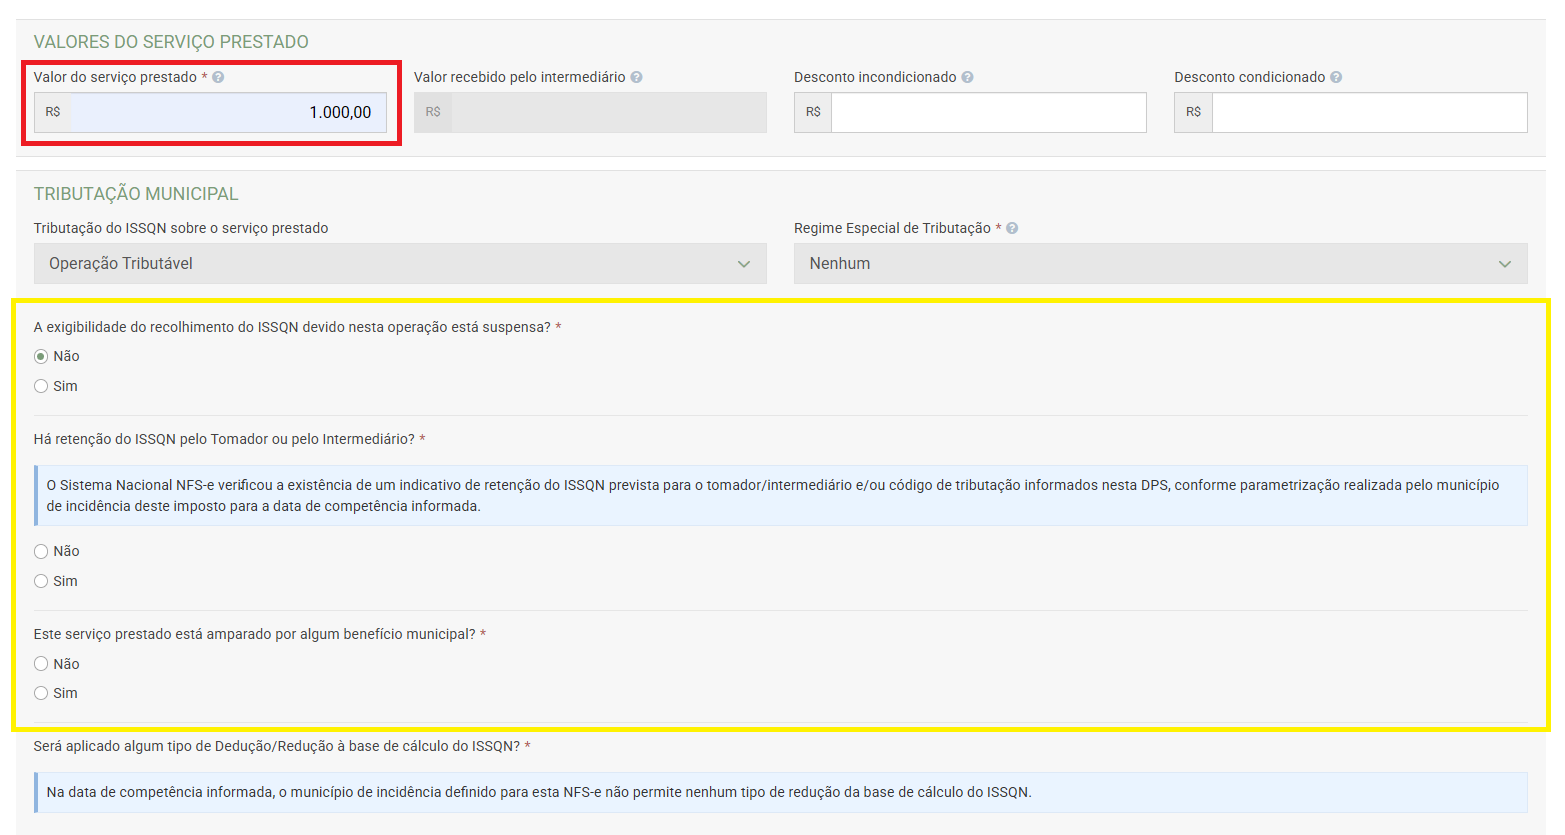Expand the Regime Especial dropdown showing Nenhum
Screen dimensions: 1565x835
click(1160, 264)
